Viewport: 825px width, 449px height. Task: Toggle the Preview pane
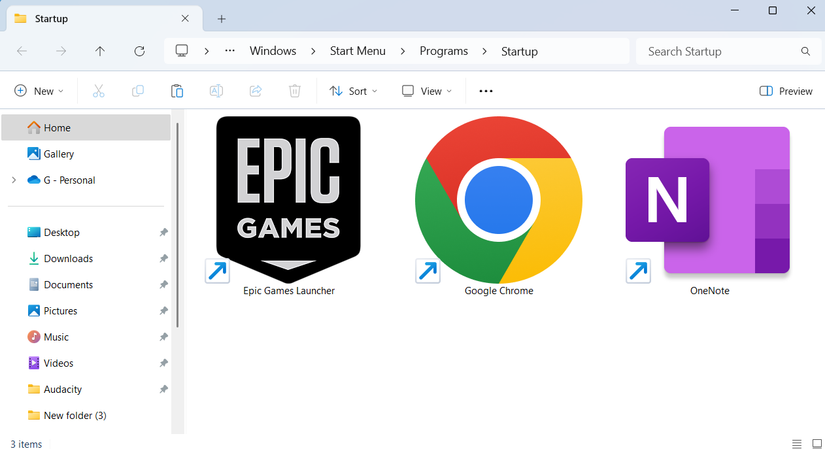point(786,91)
